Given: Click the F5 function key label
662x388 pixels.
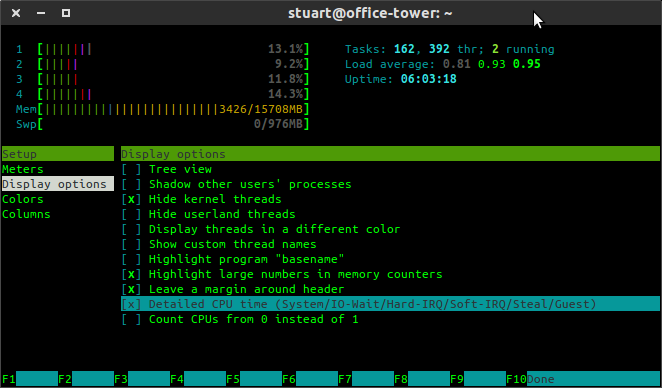Looking at the screenshot, I should click(233, 379).
